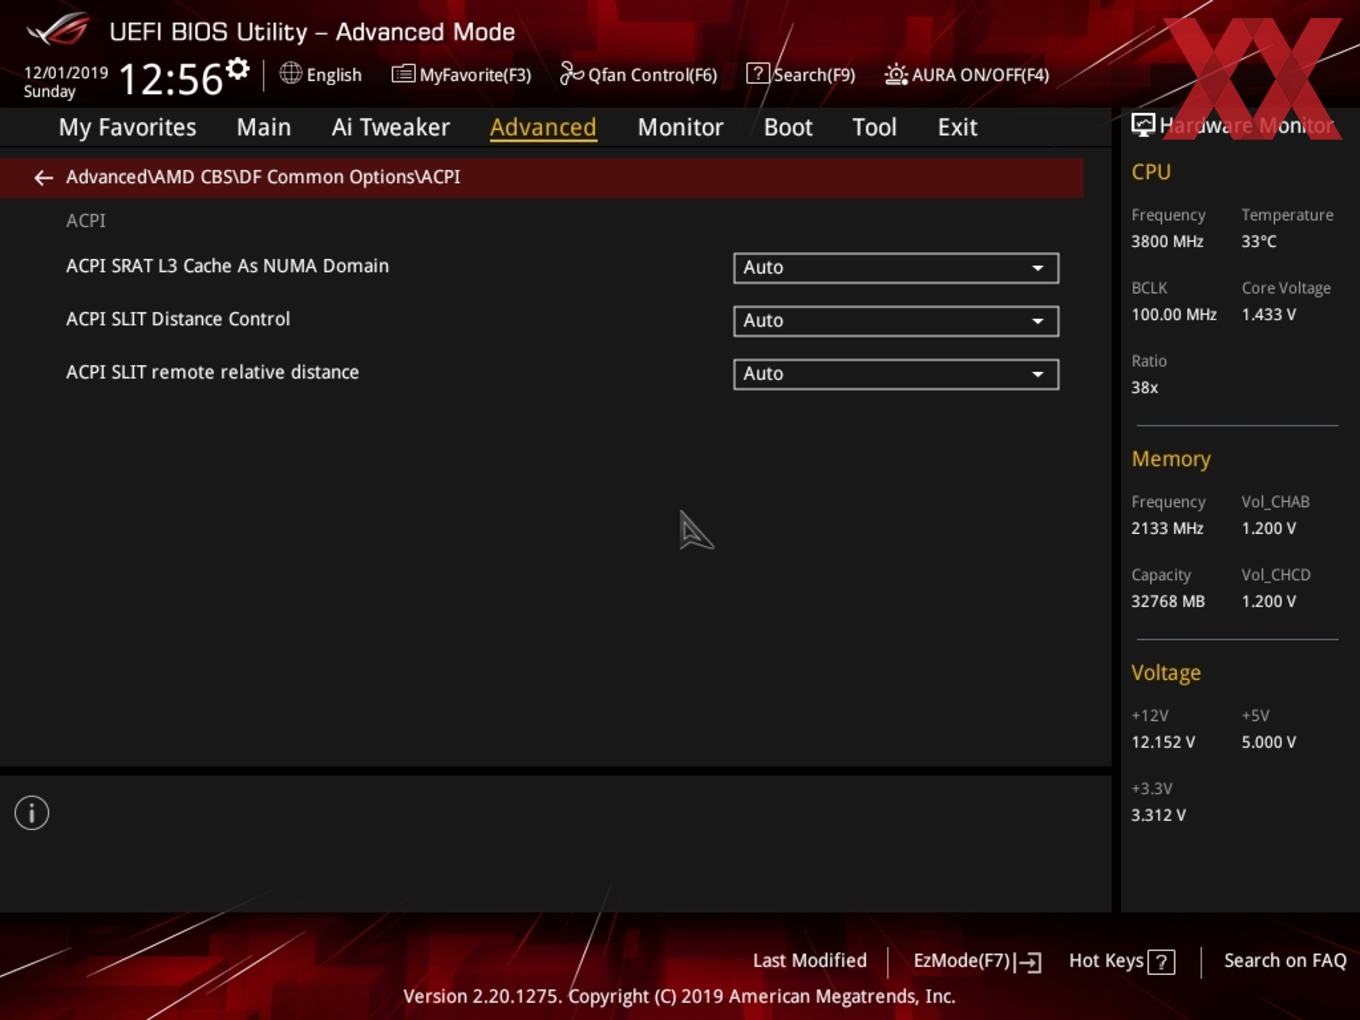Click ACPI SRAT L3 Cache As NUMA Domain label
1360x1020 pixels.
tap(227, 266)
